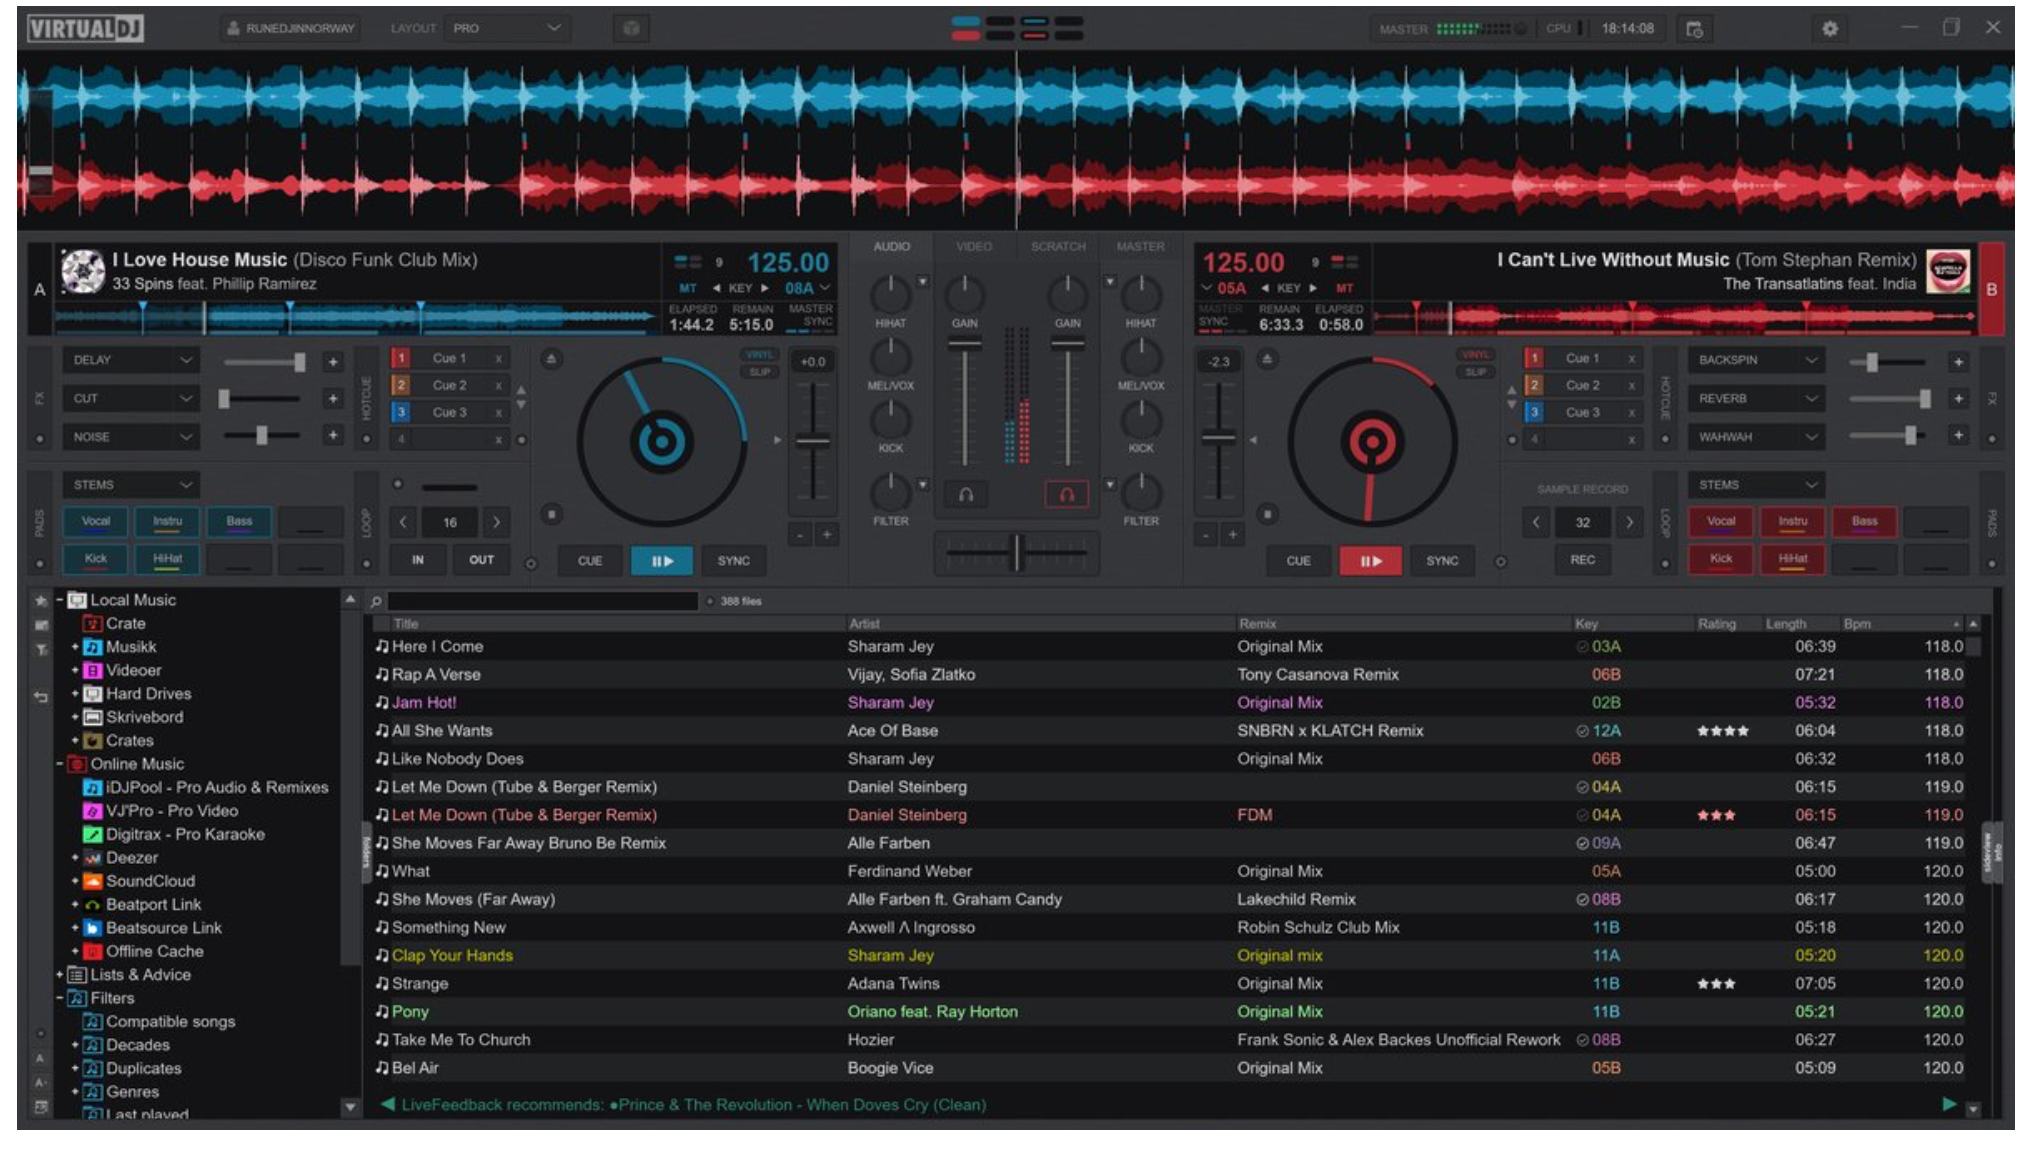Viewport: 2036px width, 1152px height.
Task: Click the search magnifier icon in browser
Action: click(x=376, y=601)
